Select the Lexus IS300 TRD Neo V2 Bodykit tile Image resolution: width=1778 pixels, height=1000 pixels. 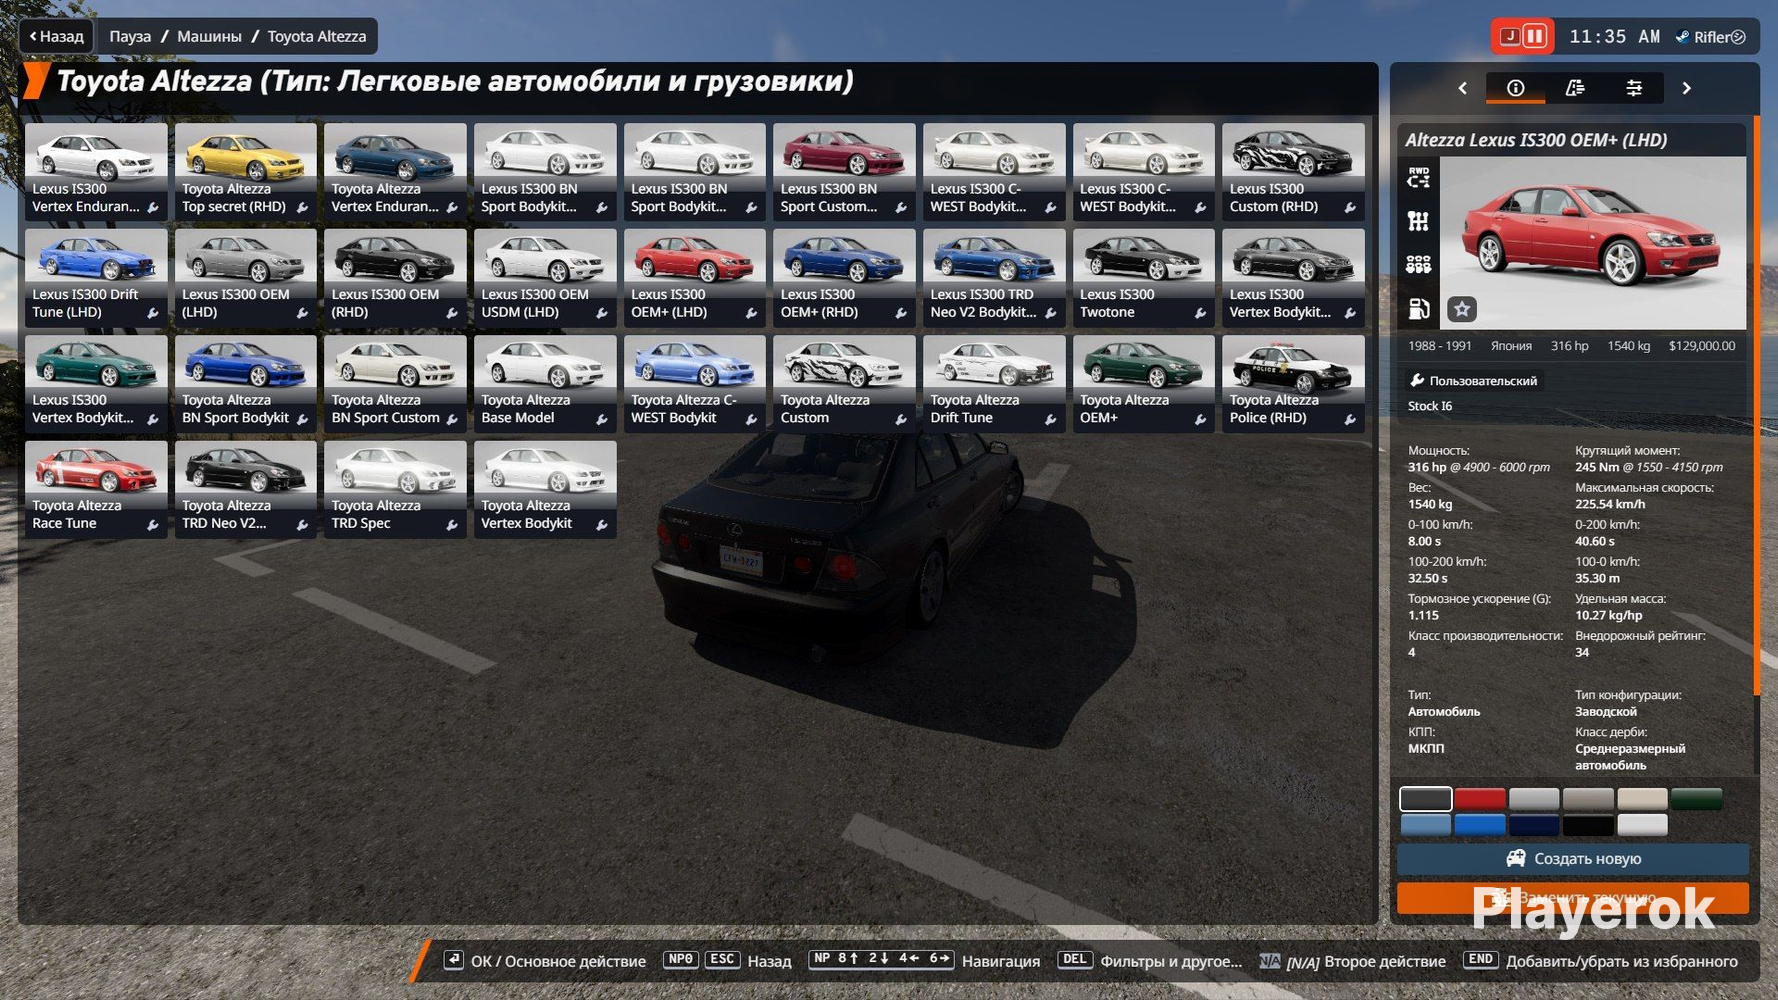994,278
